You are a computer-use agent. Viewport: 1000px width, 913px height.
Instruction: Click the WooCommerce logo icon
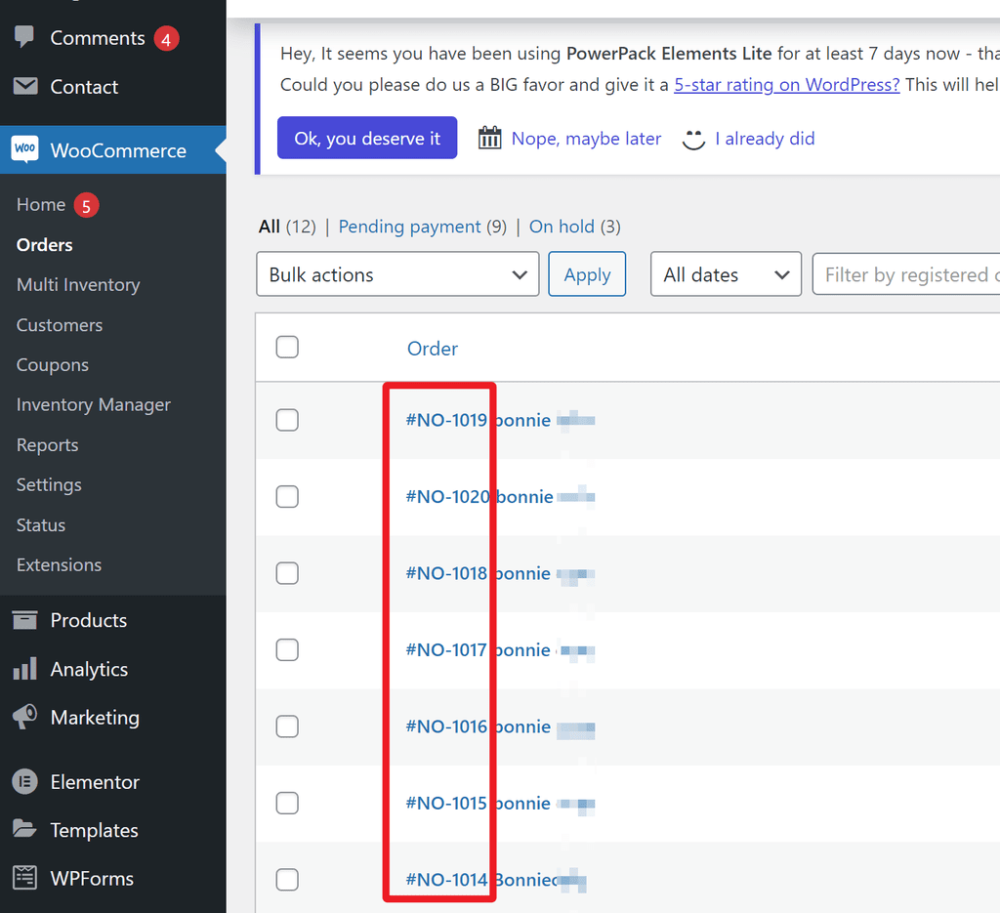coord(25,149)
